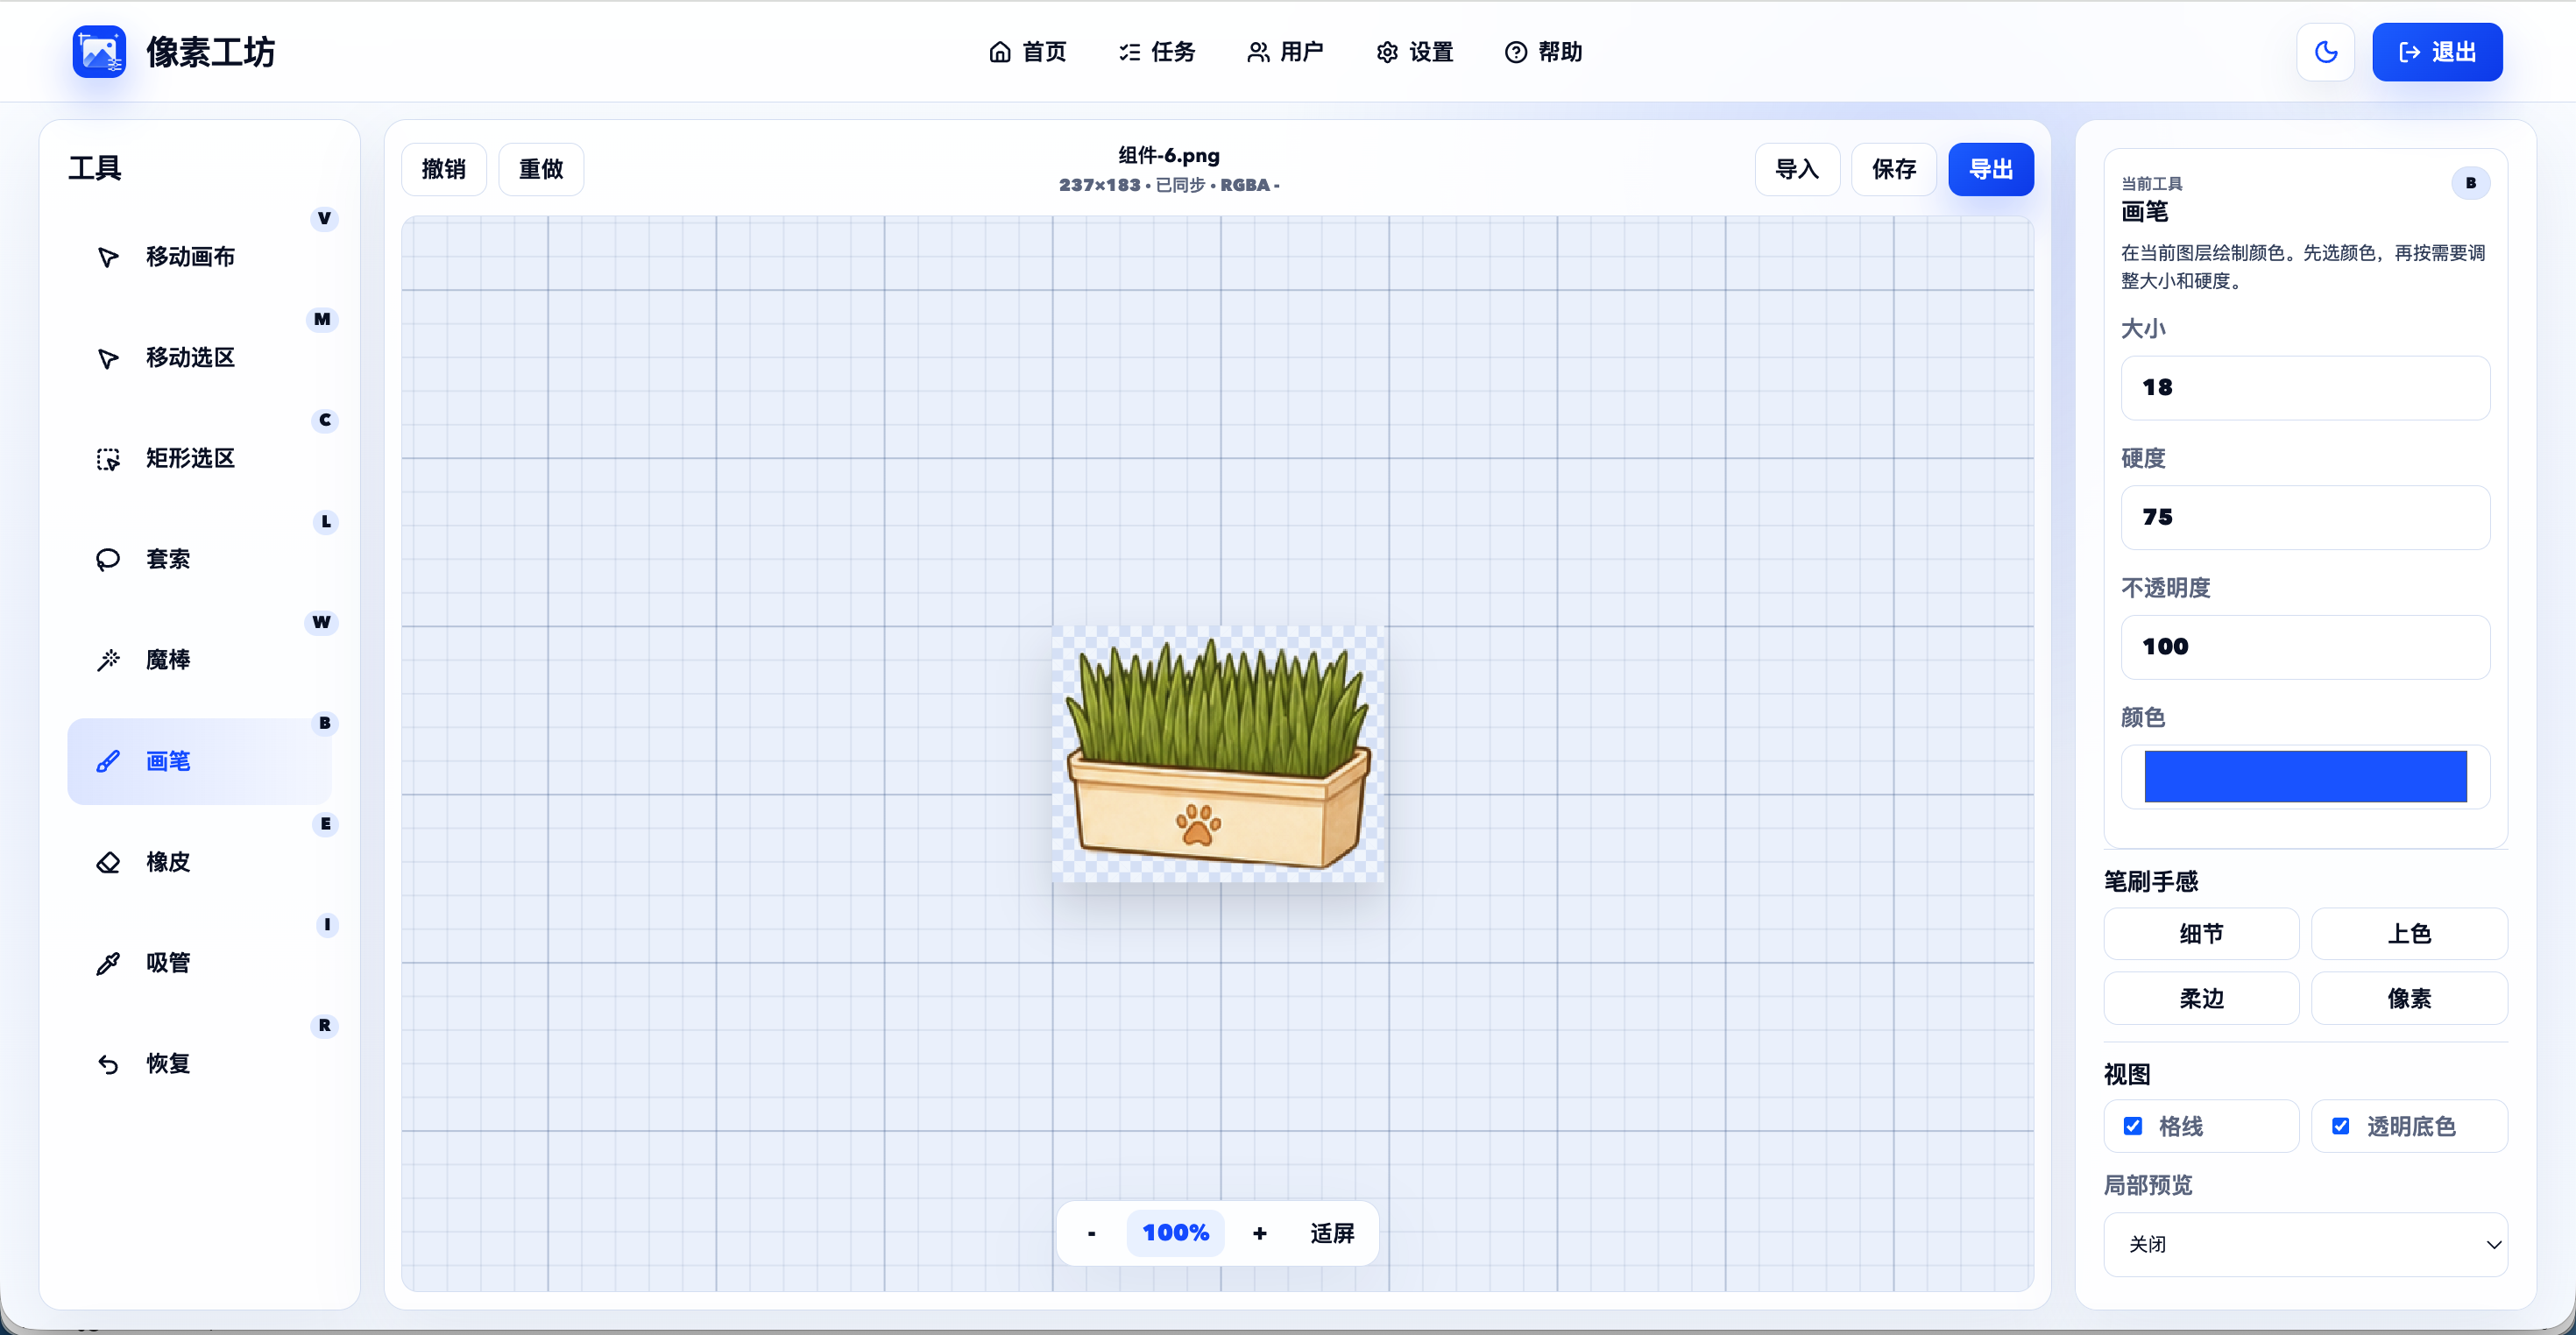Click the 组件-6.png file name
Image resolution: width=2576 pixels, height=1335 pixels.
[x=1169, y=155]
